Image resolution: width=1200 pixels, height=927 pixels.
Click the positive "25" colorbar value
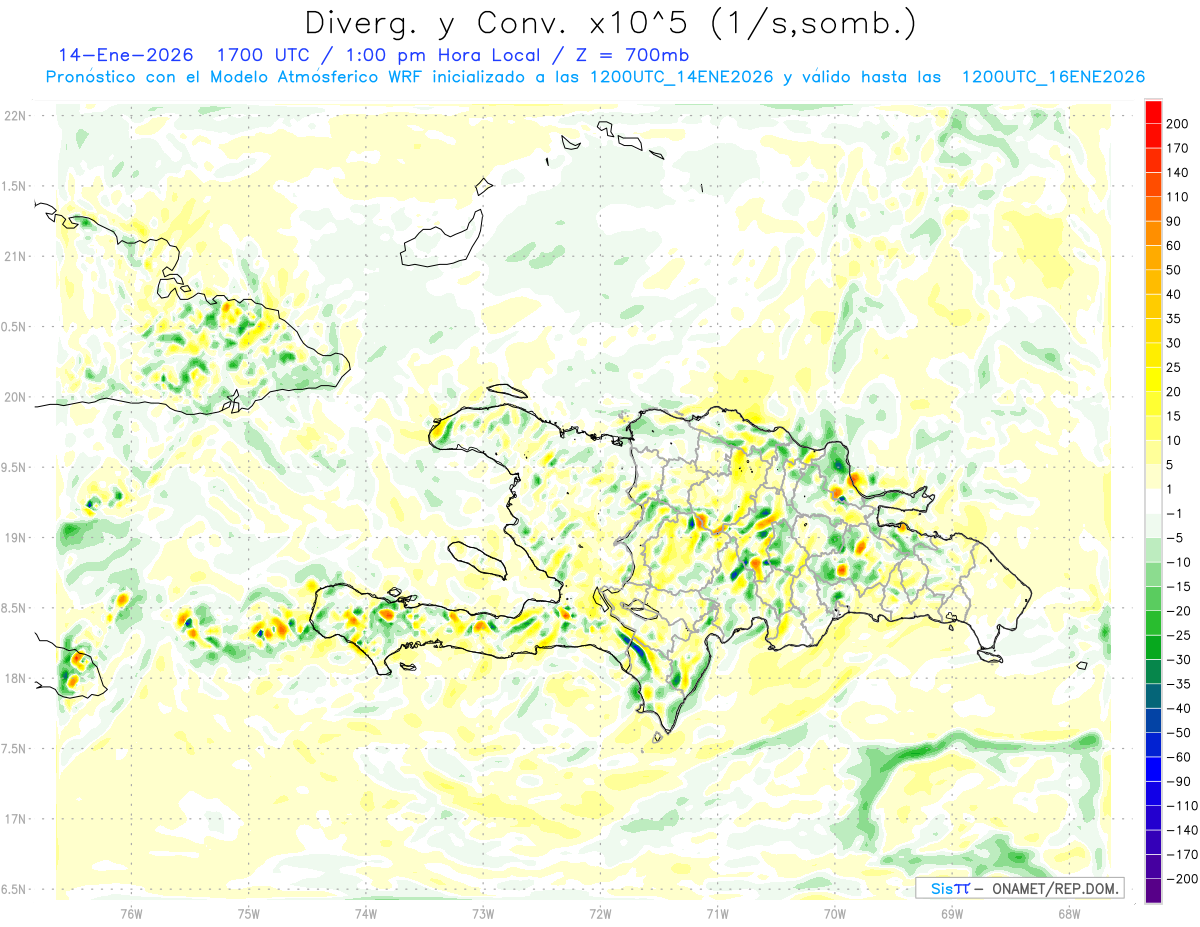1174,367
